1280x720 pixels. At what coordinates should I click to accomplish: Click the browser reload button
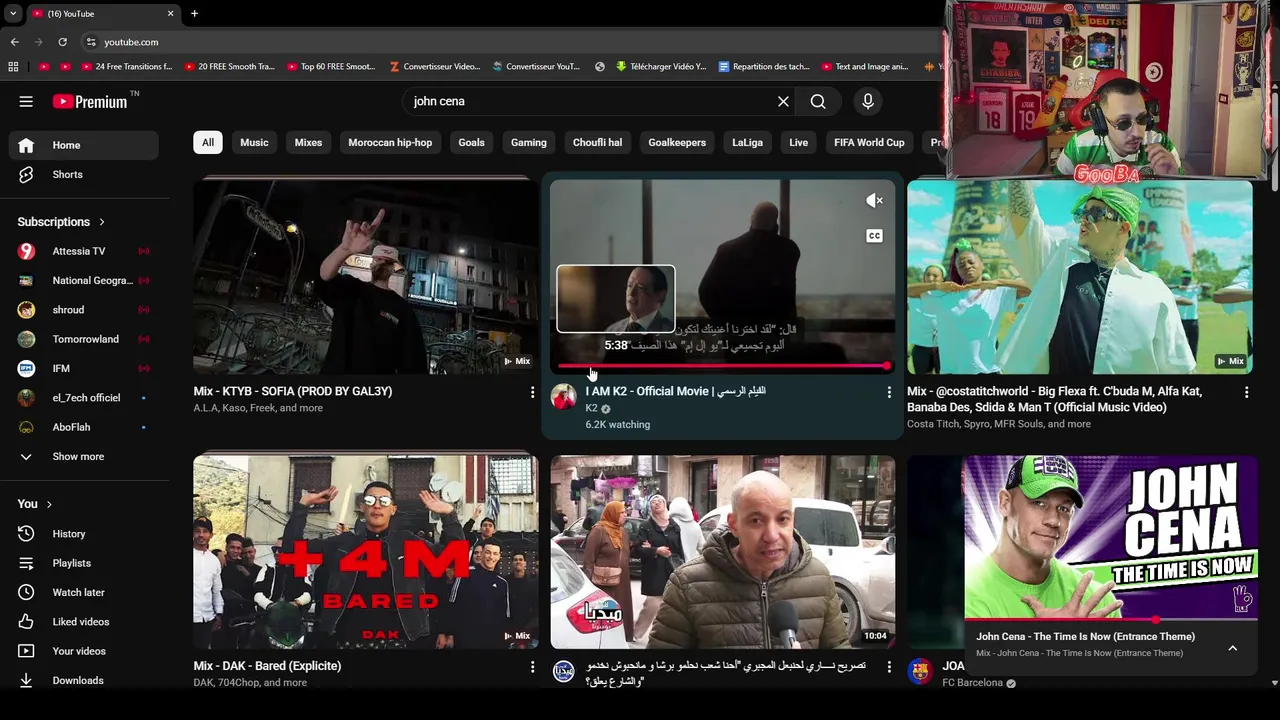coord(62,42)
